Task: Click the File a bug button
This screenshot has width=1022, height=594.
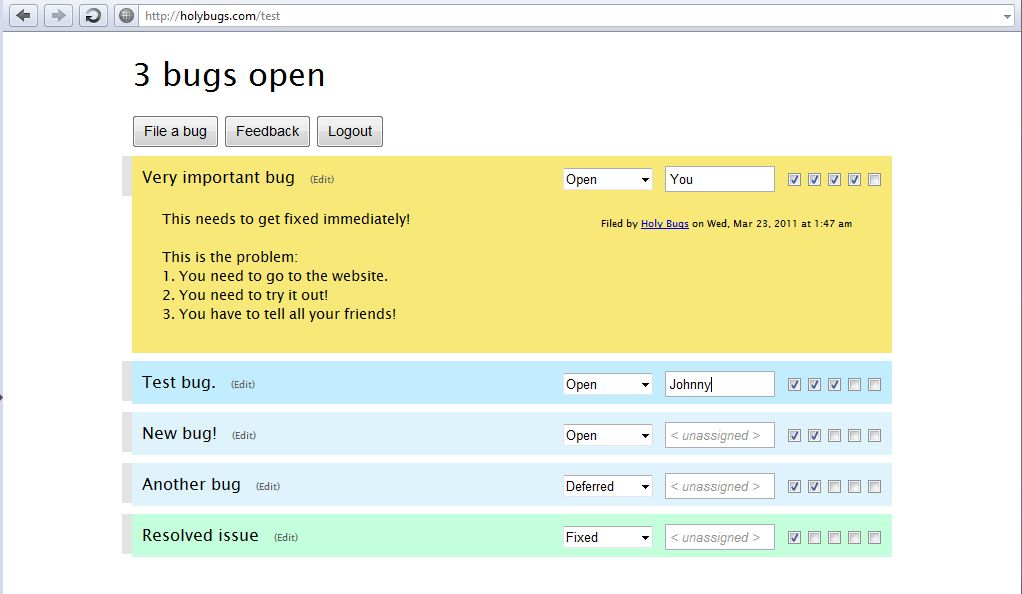Action: point(175,131)
